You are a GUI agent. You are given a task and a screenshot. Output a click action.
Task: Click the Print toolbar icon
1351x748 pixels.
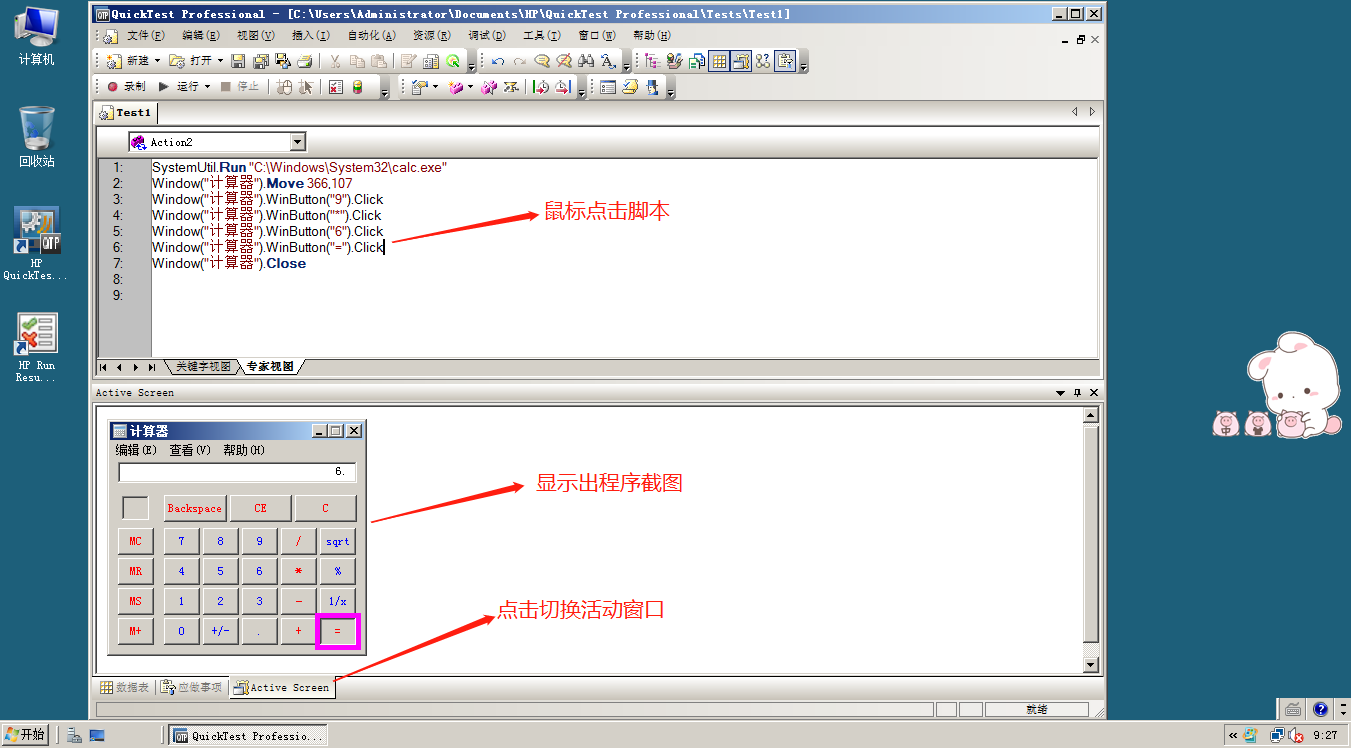[305, 61]
